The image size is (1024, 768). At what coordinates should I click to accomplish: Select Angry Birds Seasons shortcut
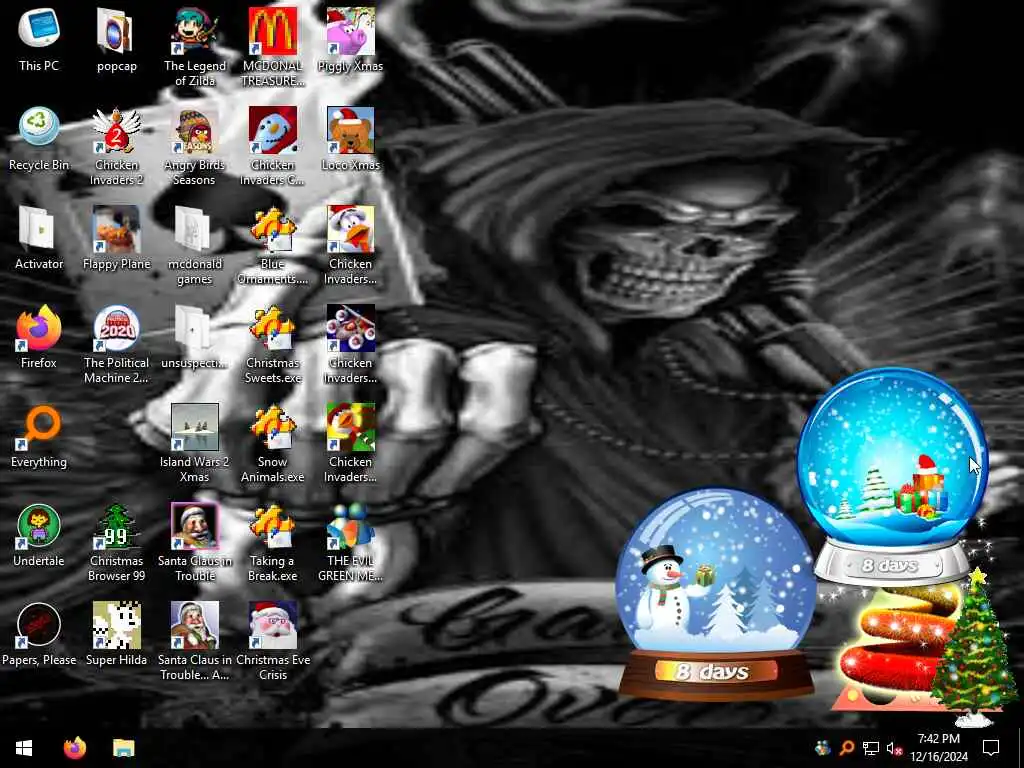point(195,146)
